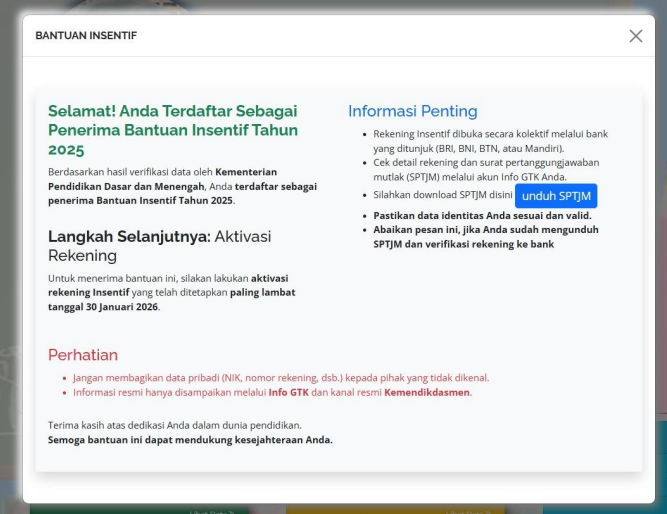The image size is (667, 514).
Task: Click the Silahkan download SPTJM disini text
Action: tap(443, 196)
